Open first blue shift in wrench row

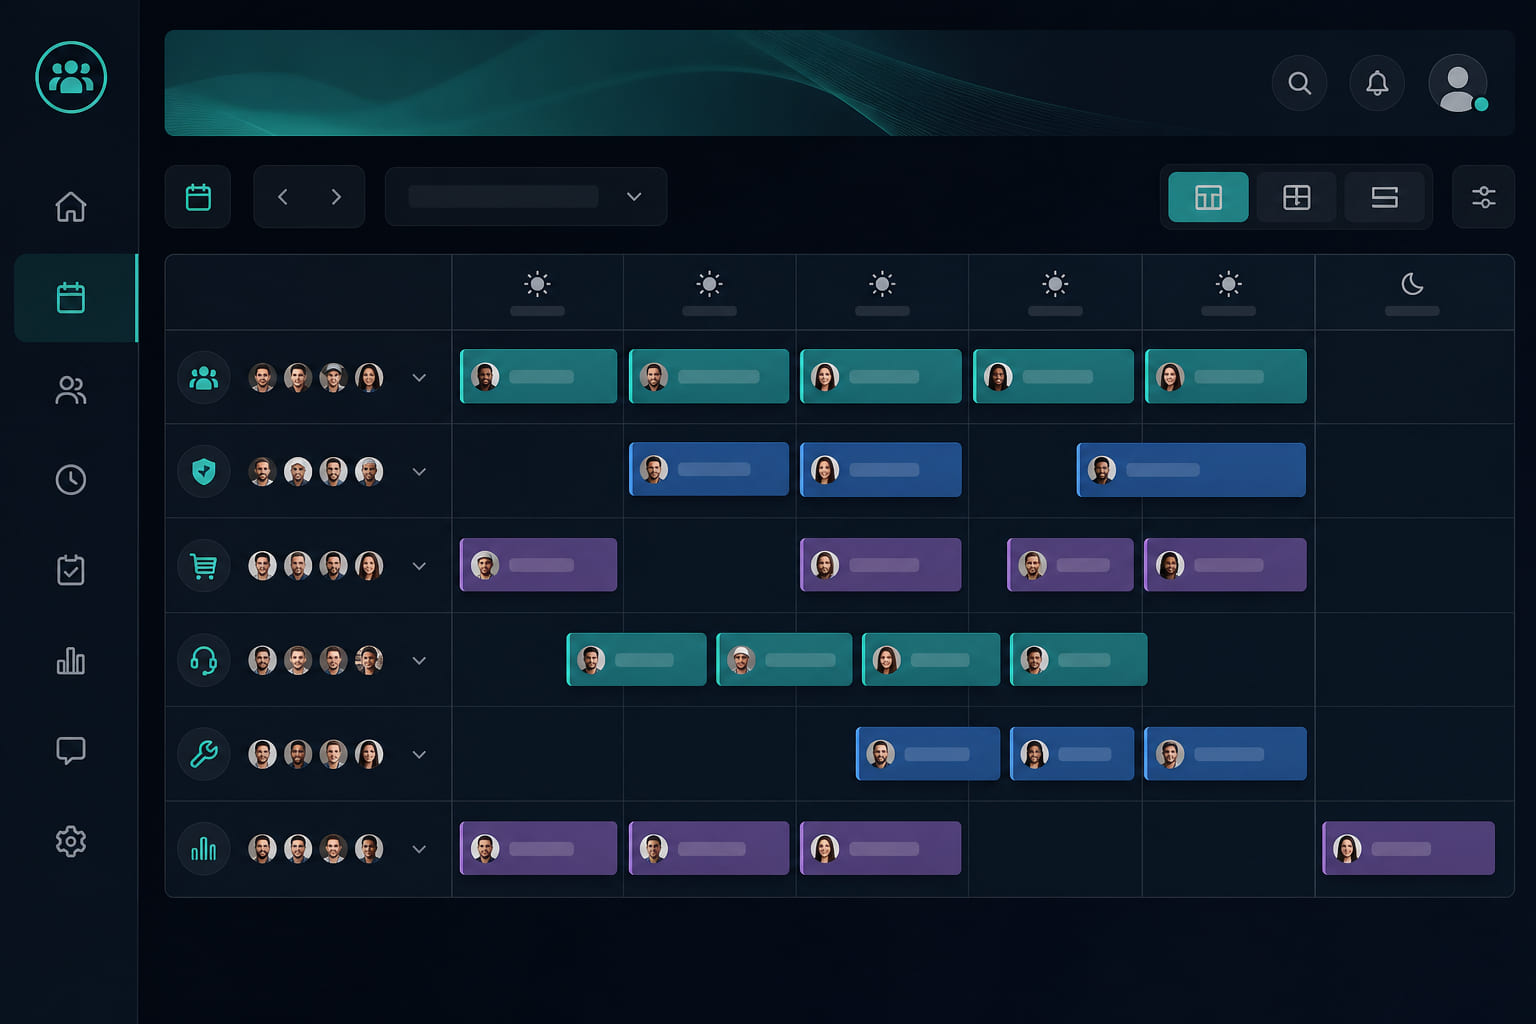[x=928, y=753]
